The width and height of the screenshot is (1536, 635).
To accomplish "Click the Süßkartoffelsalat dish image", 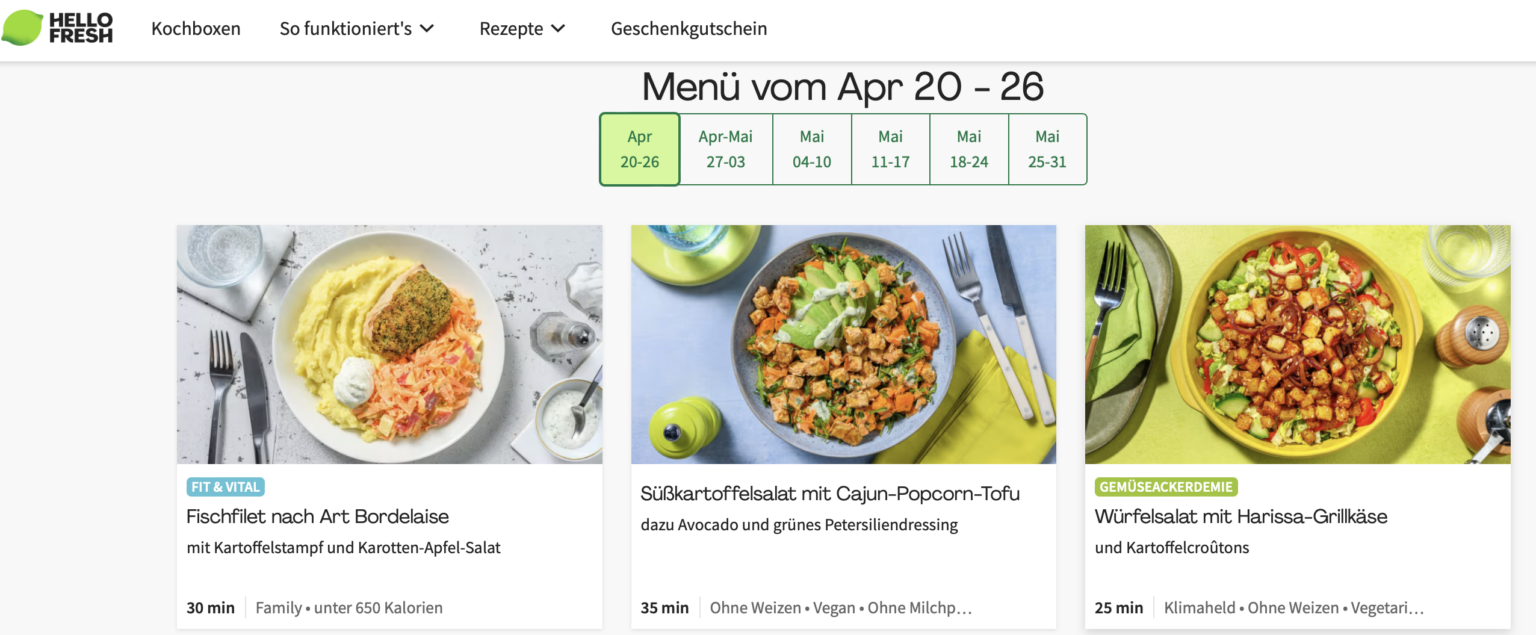I will (x=842, y=344).
